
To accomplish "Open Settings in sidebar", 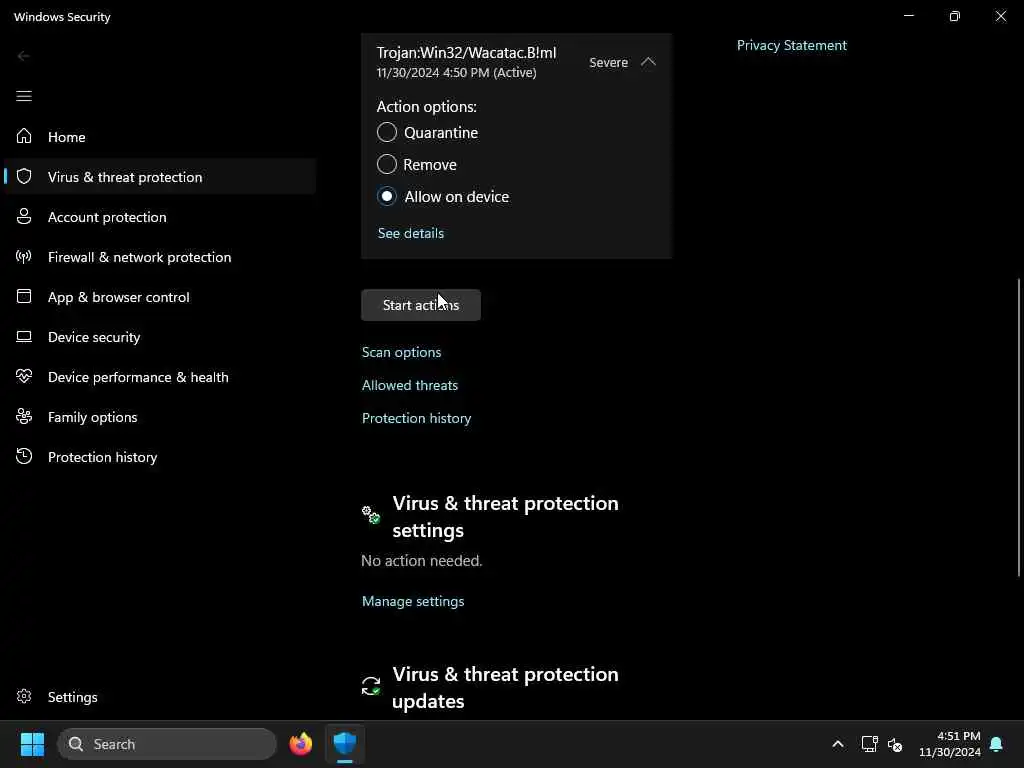I will coord(159,697).
